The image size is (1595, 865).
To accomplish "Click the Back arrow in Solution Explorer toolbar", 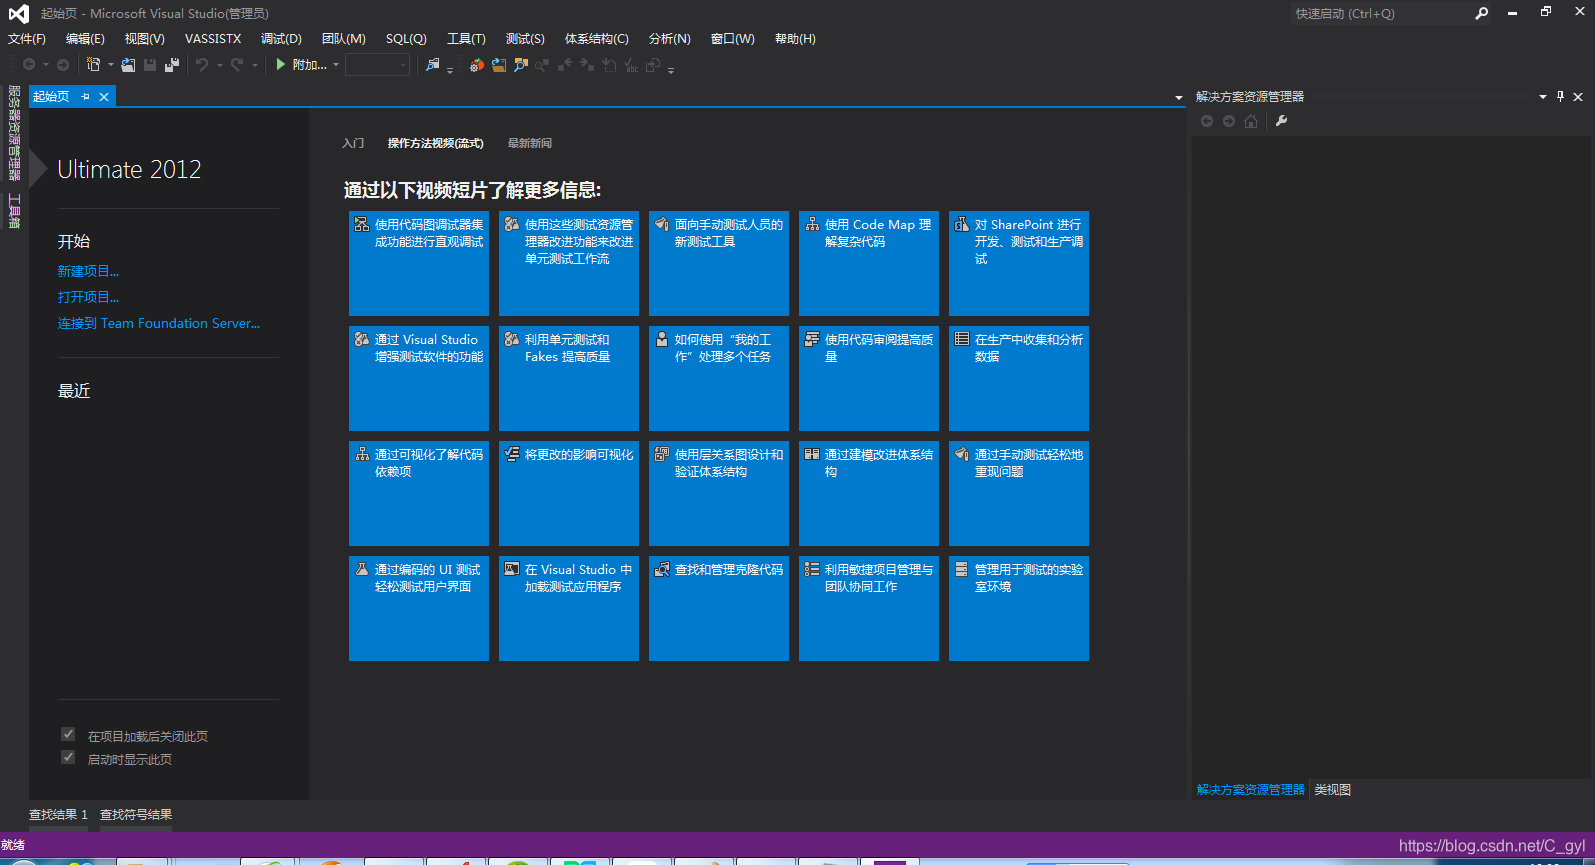I will tap(1207, 121).
